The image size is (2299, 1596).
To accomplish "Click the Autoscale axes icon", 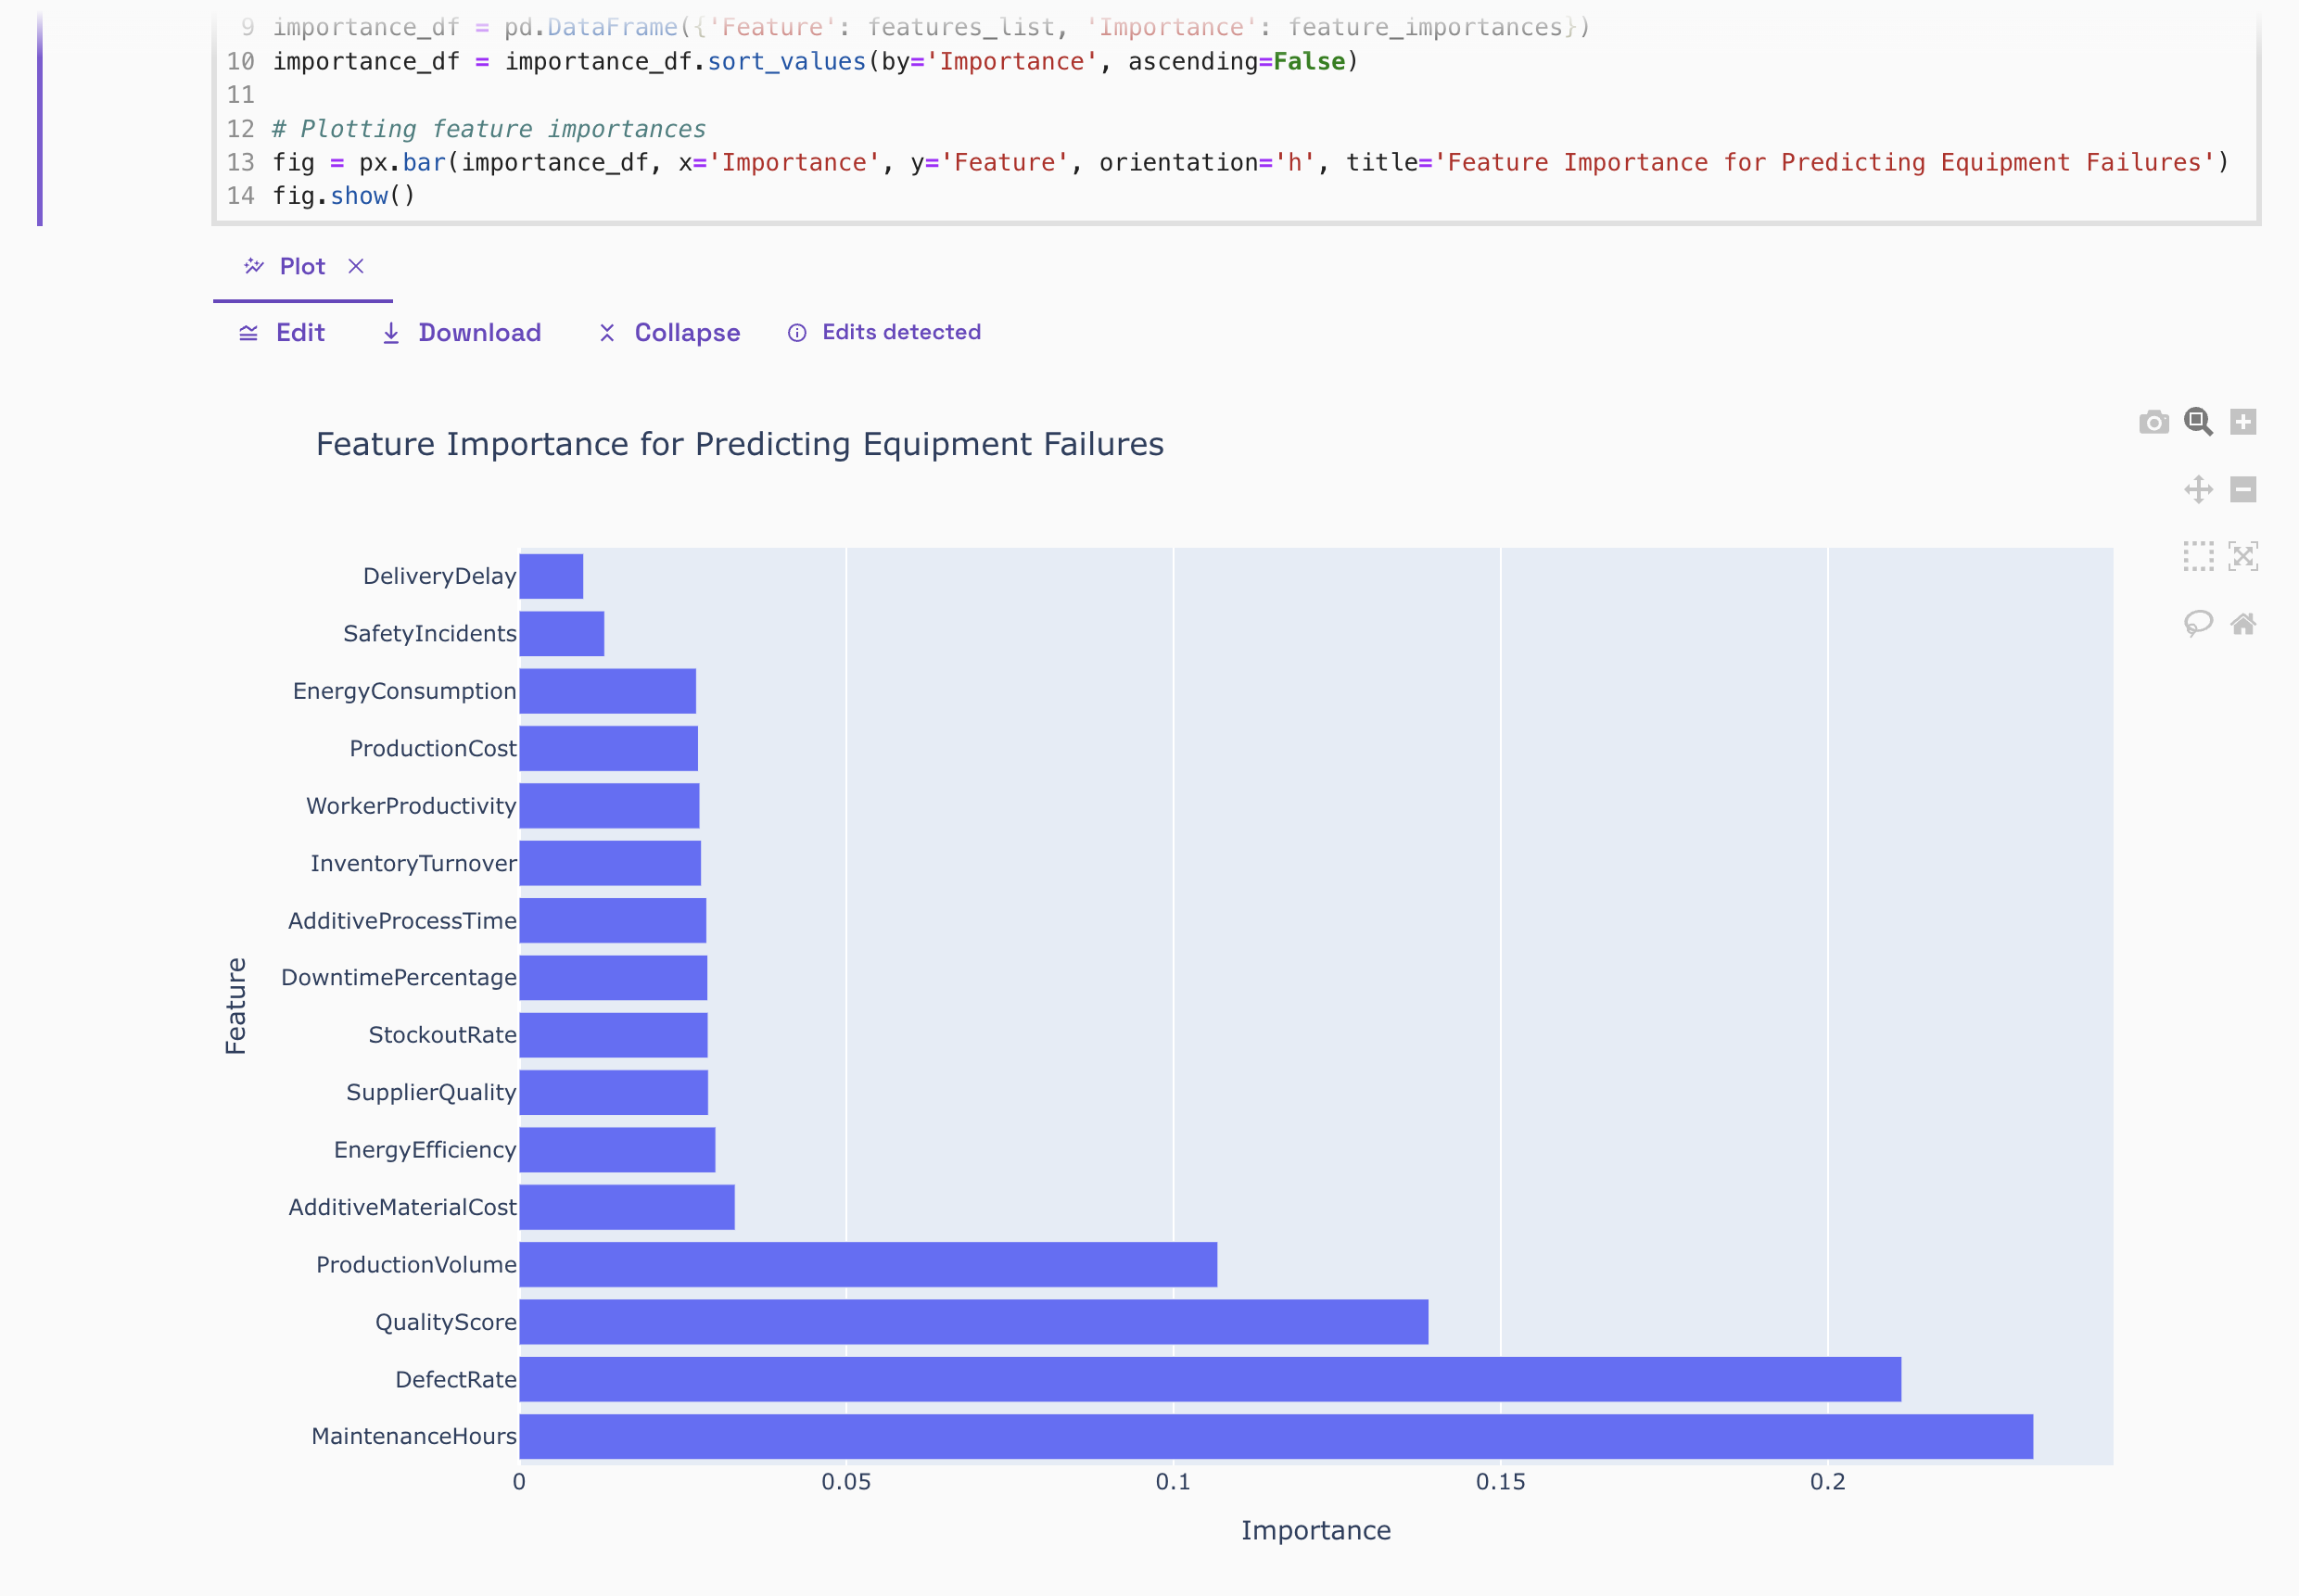I will click(2242, 556).
